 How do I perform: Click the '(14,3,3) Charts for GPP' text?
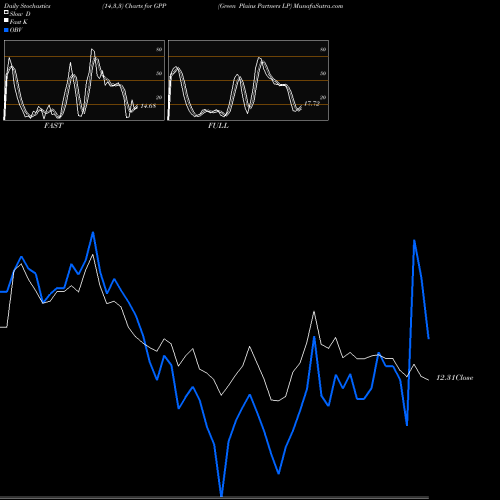pos(134,6)
